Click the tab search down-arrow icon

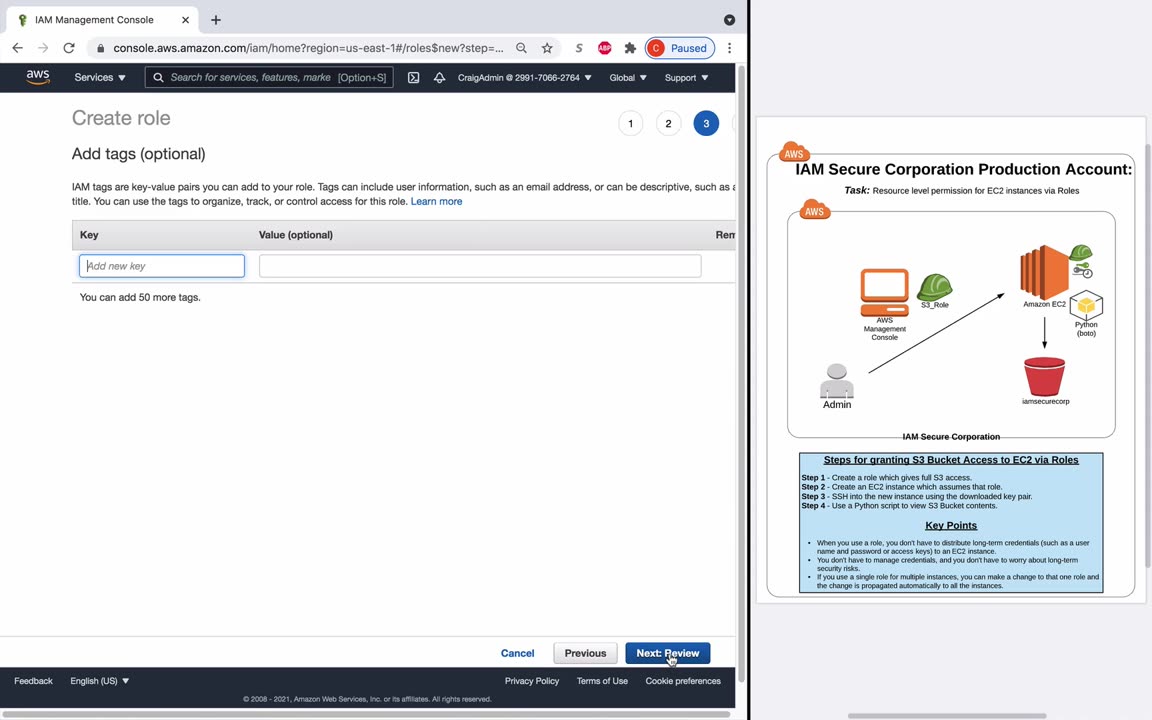click(x=729, y=20)
